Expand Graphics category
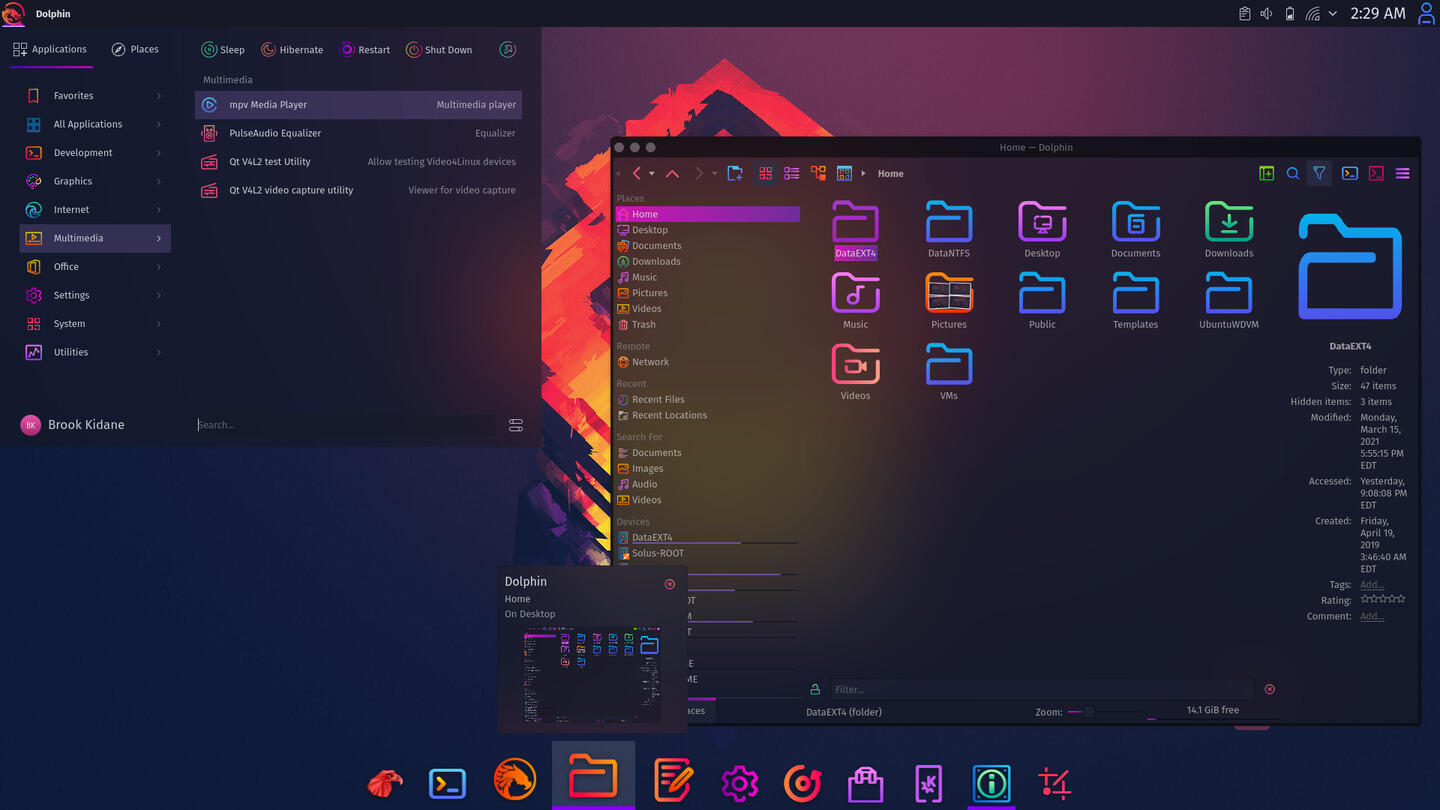Viewport: 1440px width, 810px height. [x=95, y=181]
